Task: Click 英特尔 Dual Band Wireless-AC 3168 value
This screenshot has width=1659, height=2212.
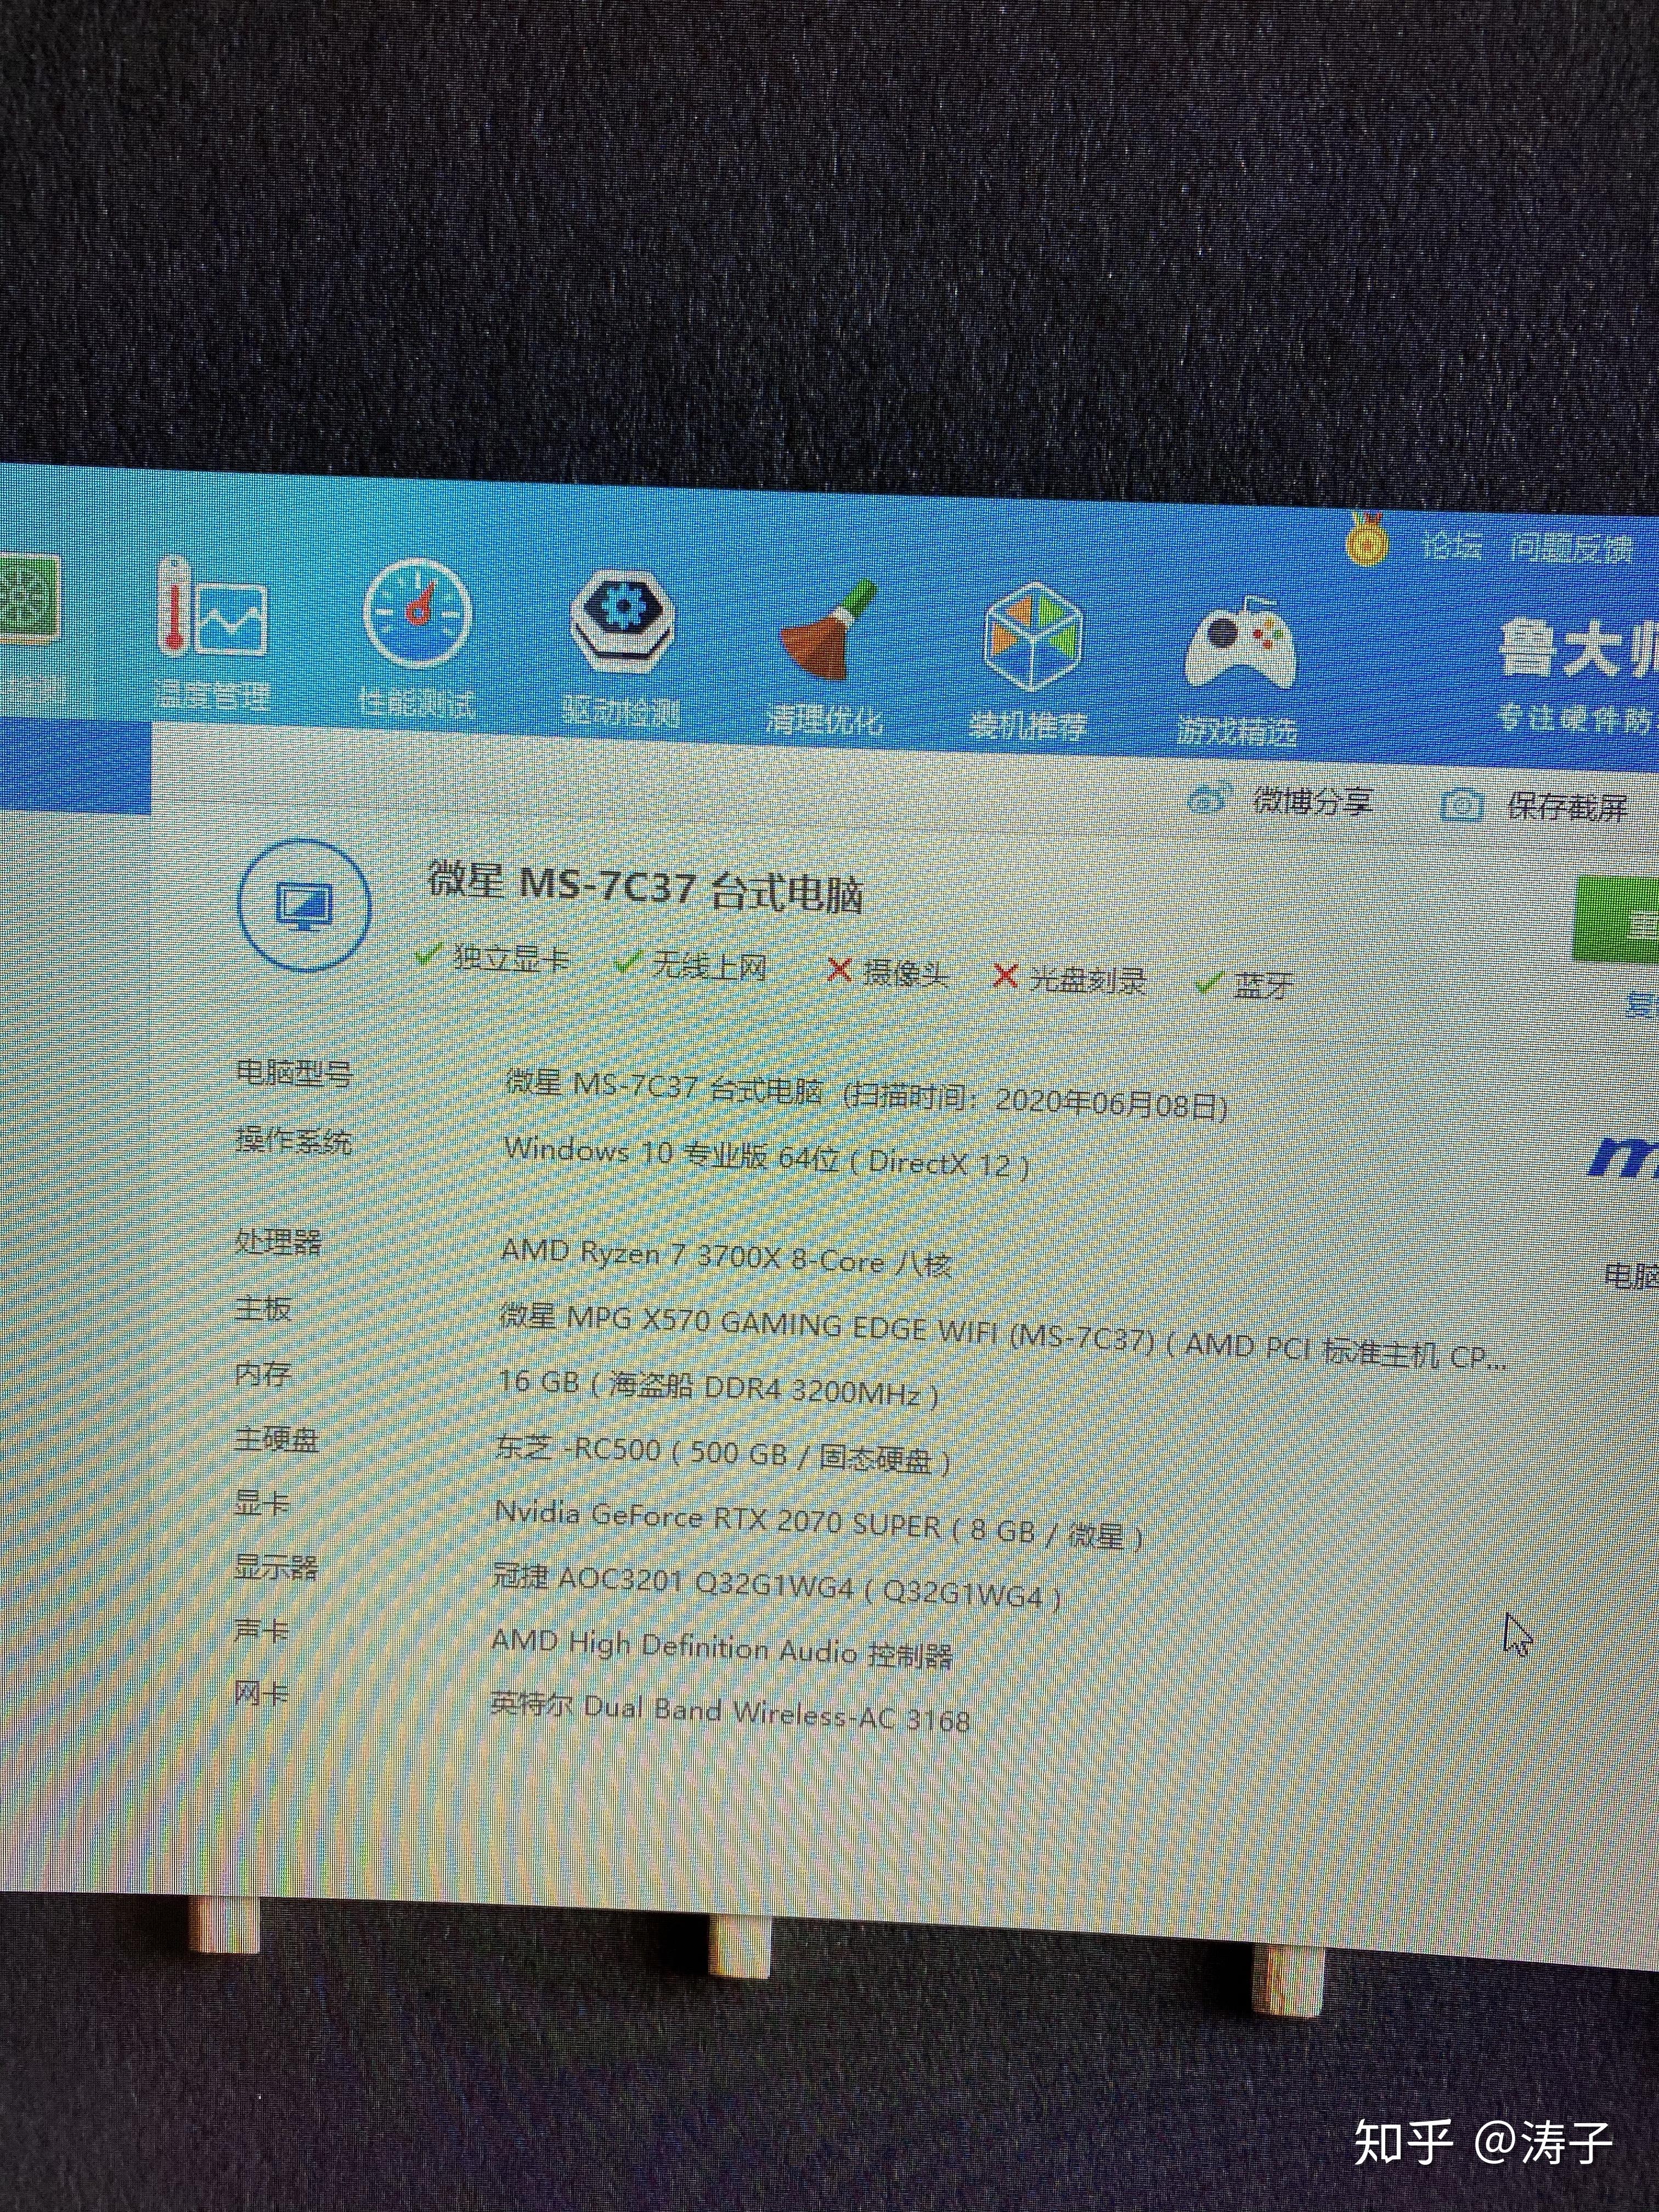Action: [730, 1712]
